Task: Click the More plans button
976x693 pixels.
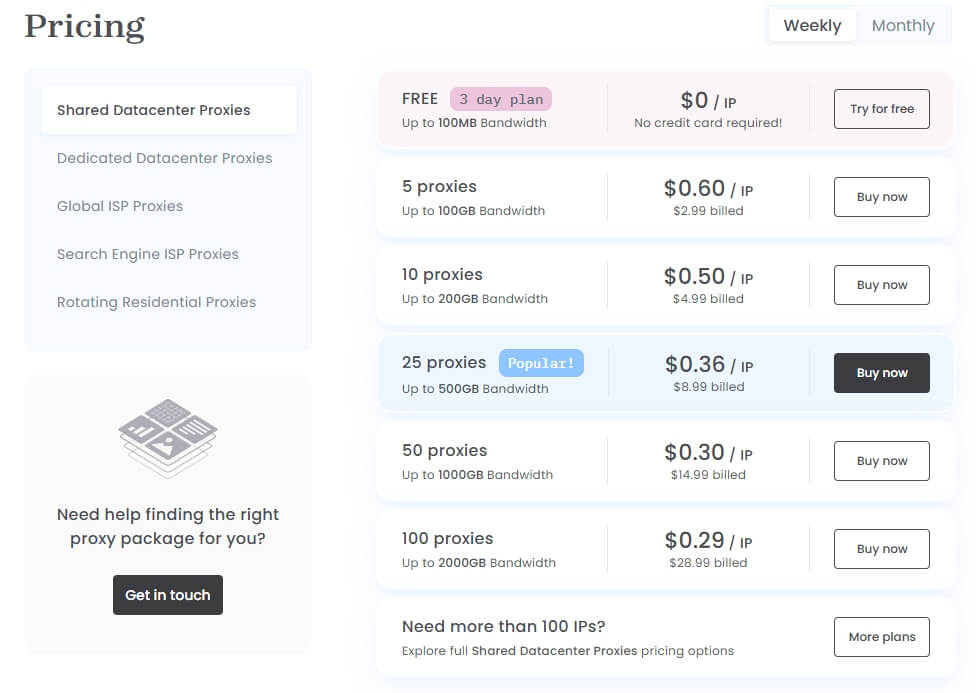Action: click(882, 637)
